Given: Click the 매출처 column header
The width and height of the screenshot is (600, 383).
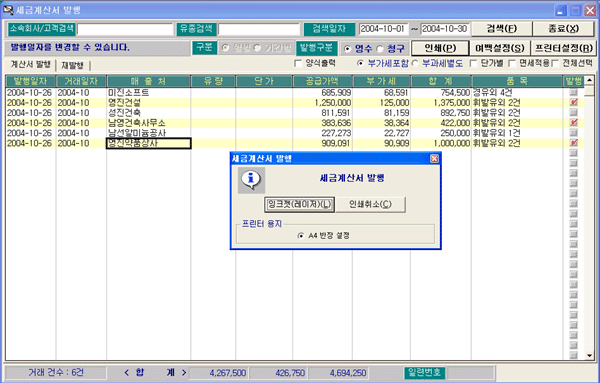Looking at the screenshot, I should (148, 81).
